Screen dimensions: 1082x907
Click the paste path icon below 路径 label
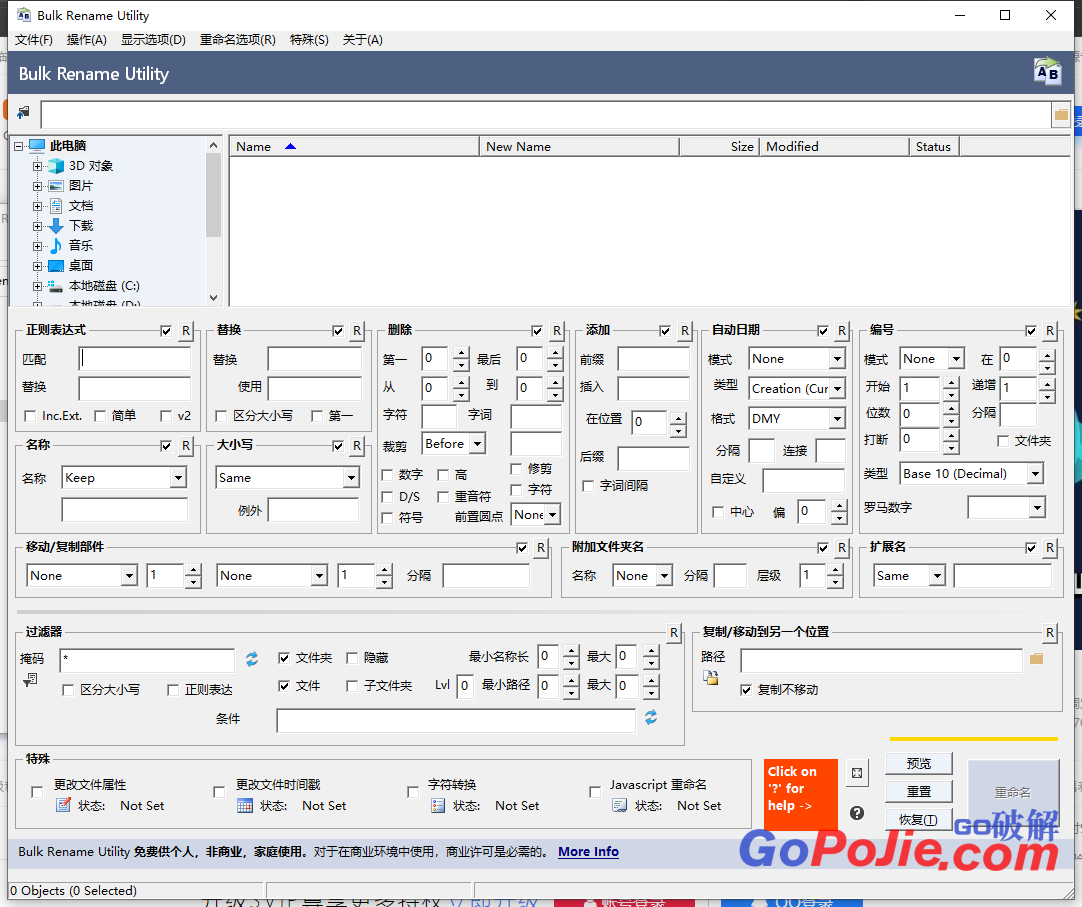(x=711, y=678)
